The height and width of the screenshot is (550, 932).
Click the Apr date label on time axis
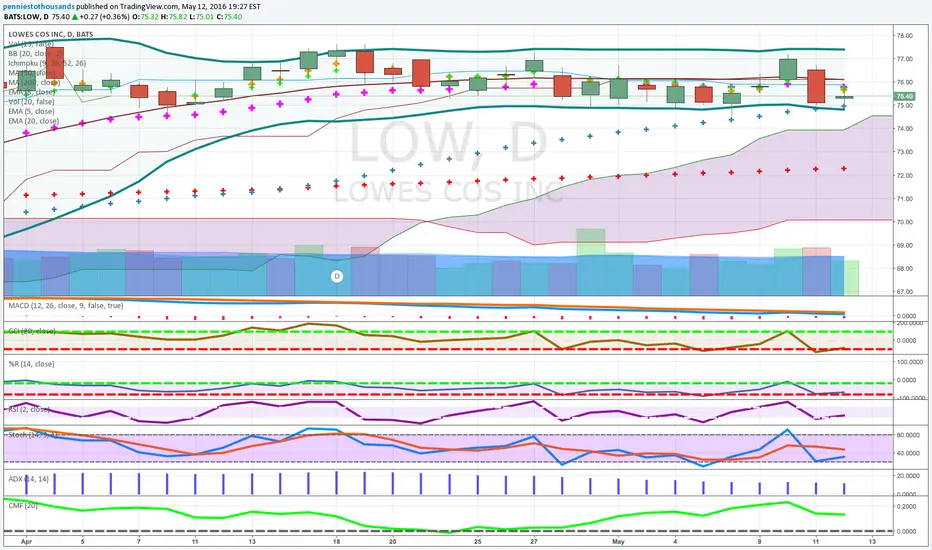(26, 542)
